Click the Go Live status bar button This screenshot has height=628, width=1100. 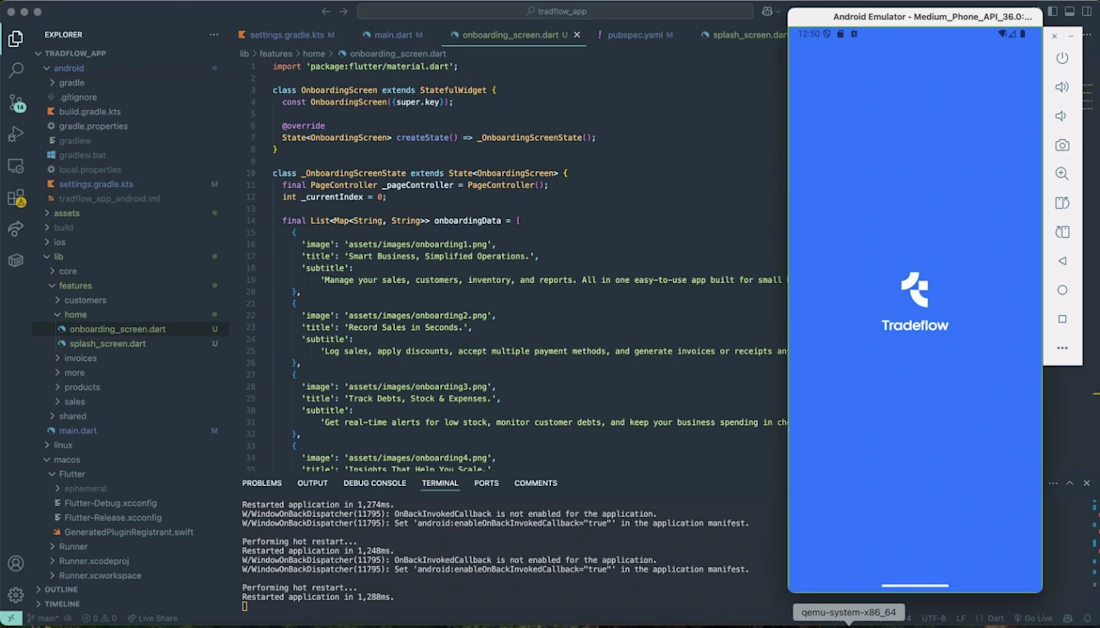(1033, 618)
